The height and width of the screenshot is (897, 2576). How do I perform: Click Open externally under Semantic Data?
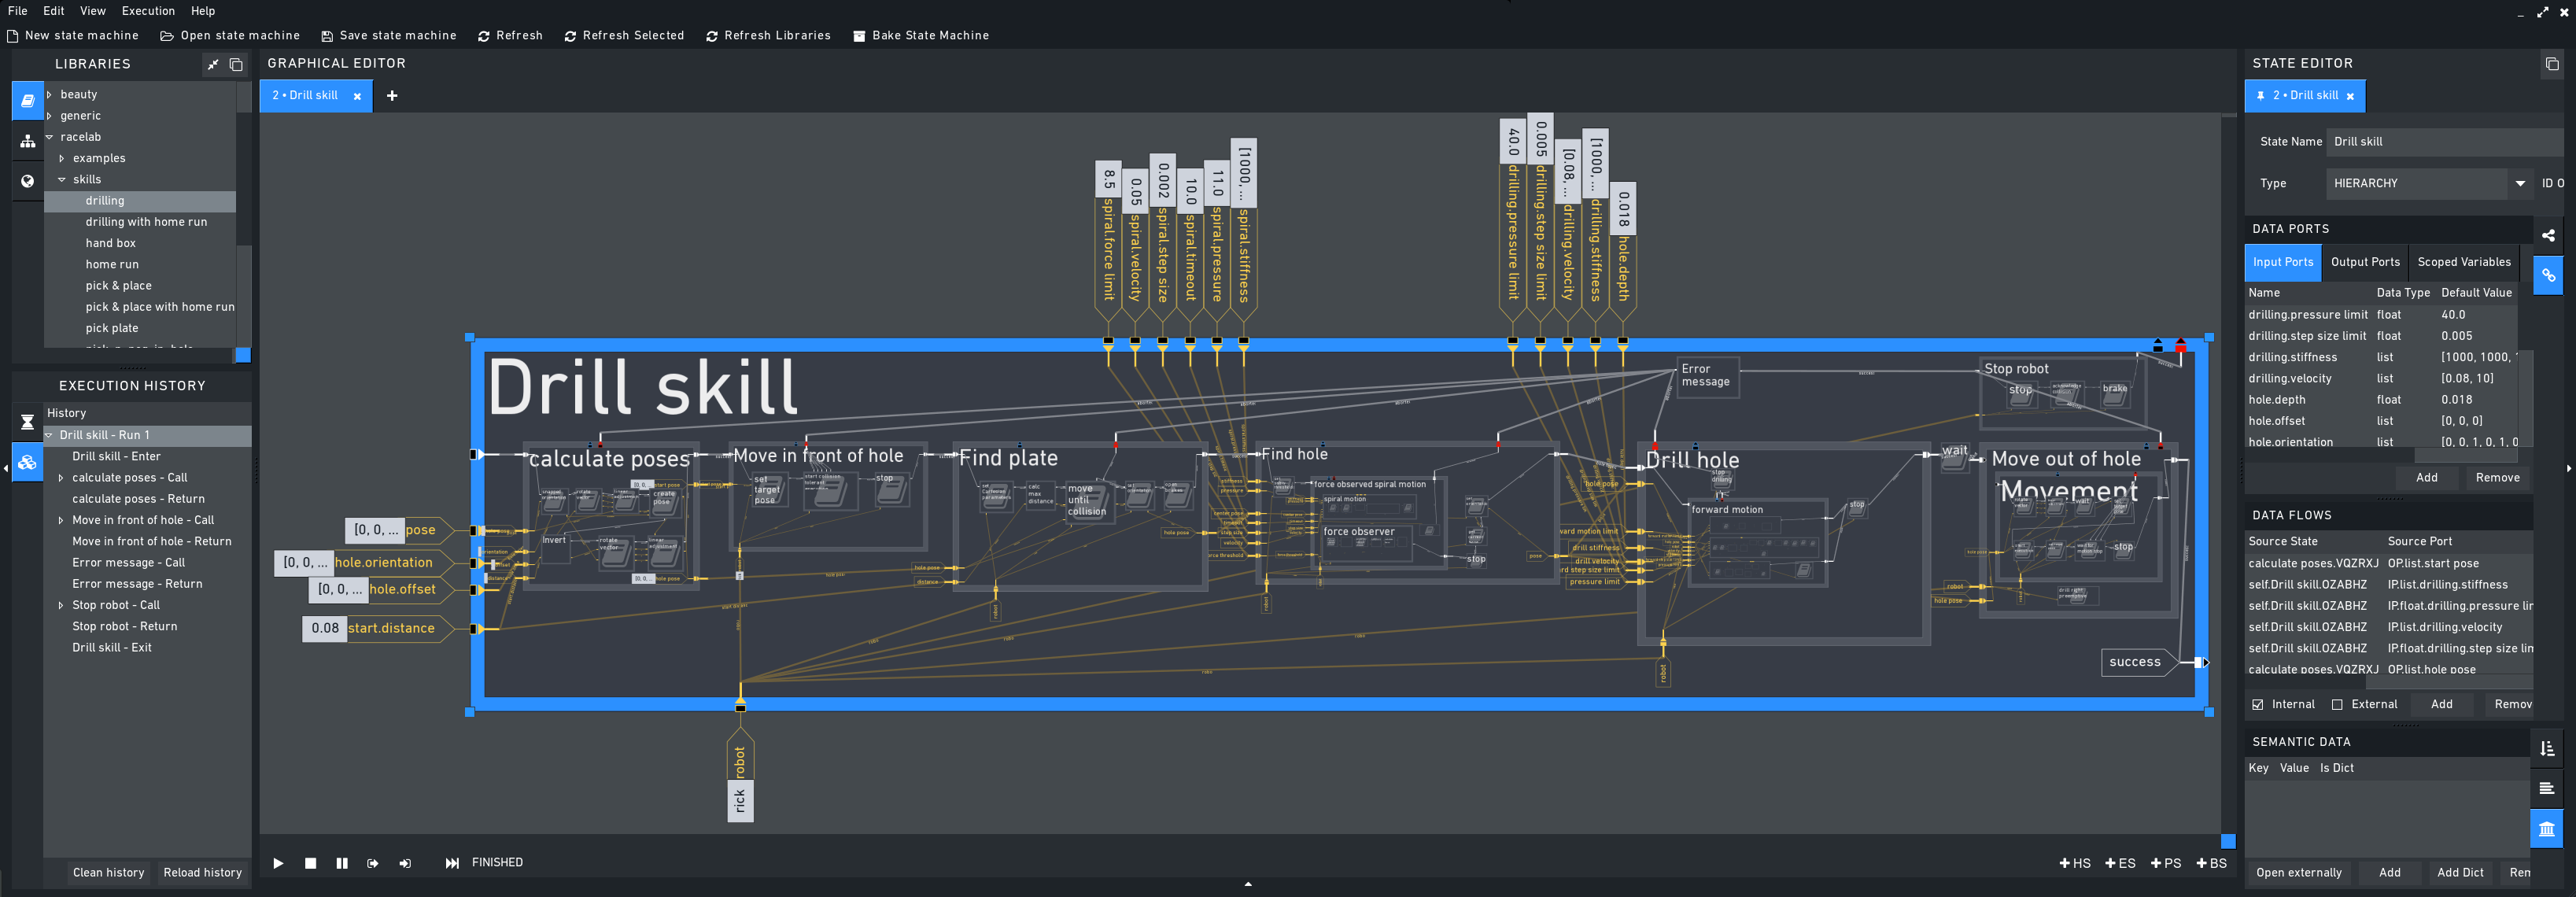pyautogui.click(x=2301, y=872)
